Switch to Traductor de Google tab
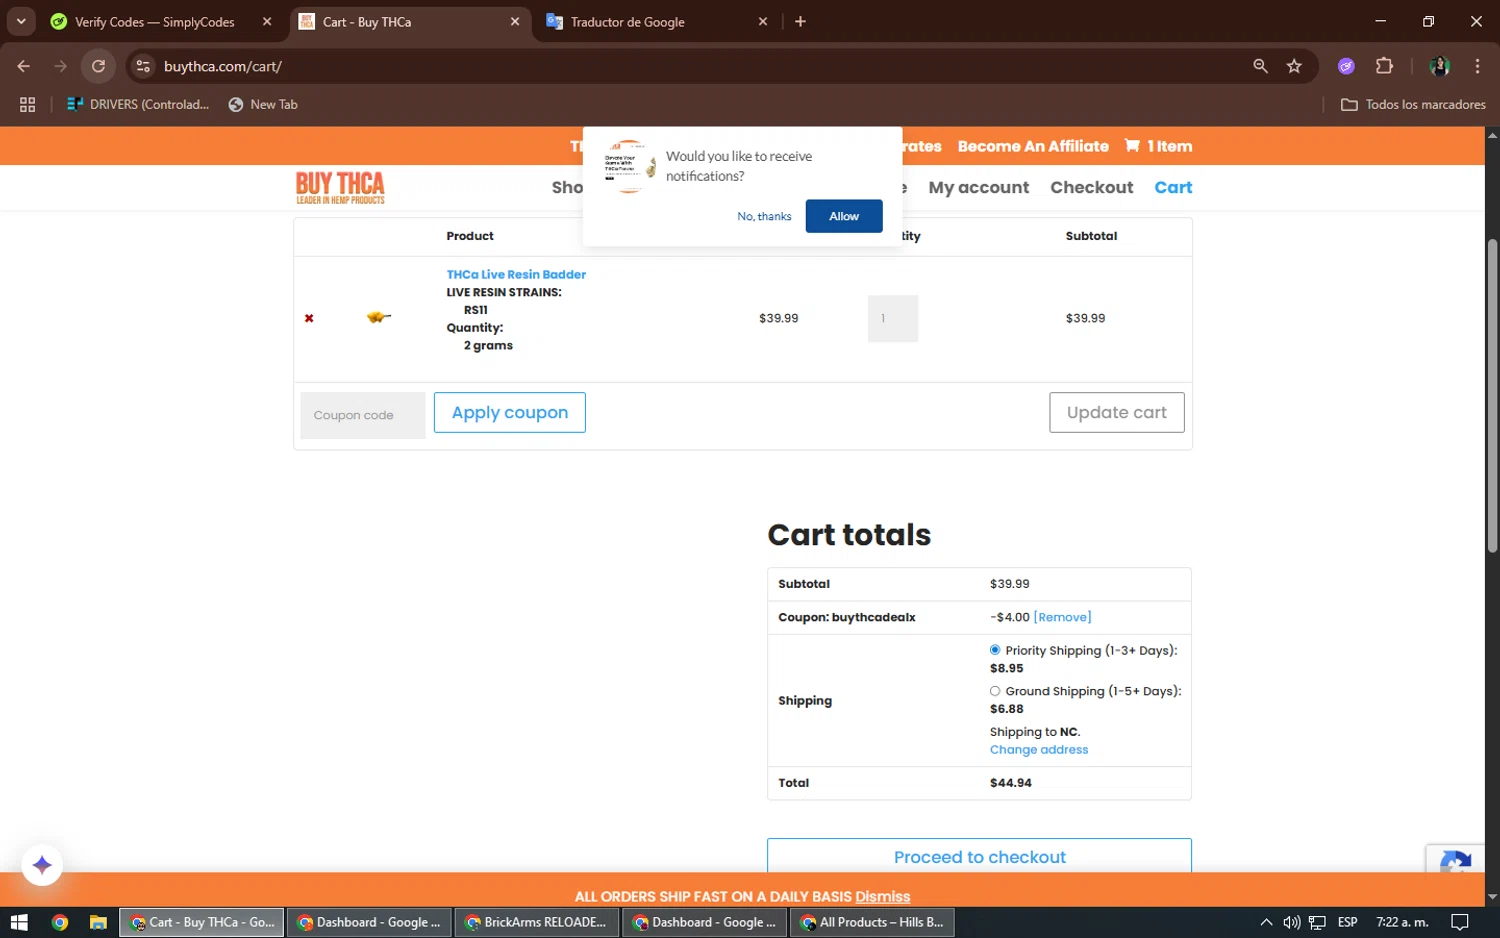This screenshot has height=938, width=1500. point(627,22)
